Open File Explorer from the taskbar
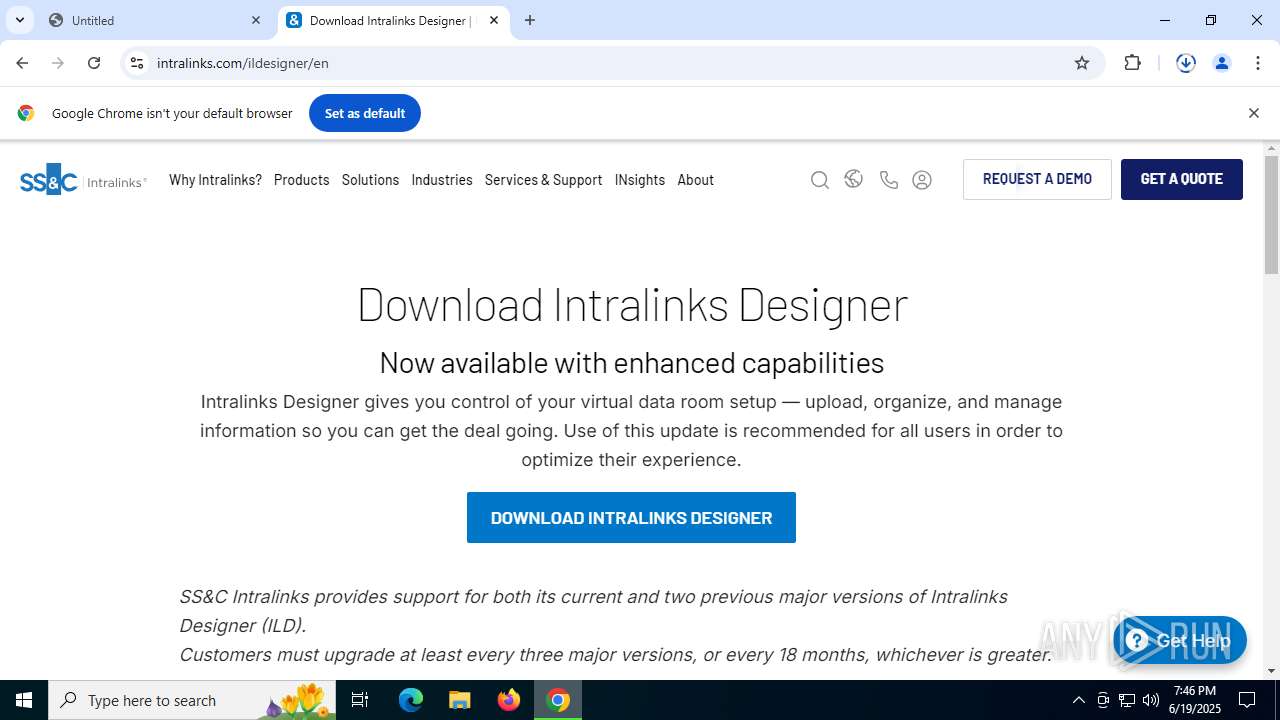 pyautogui.click(x=459, y=700)
